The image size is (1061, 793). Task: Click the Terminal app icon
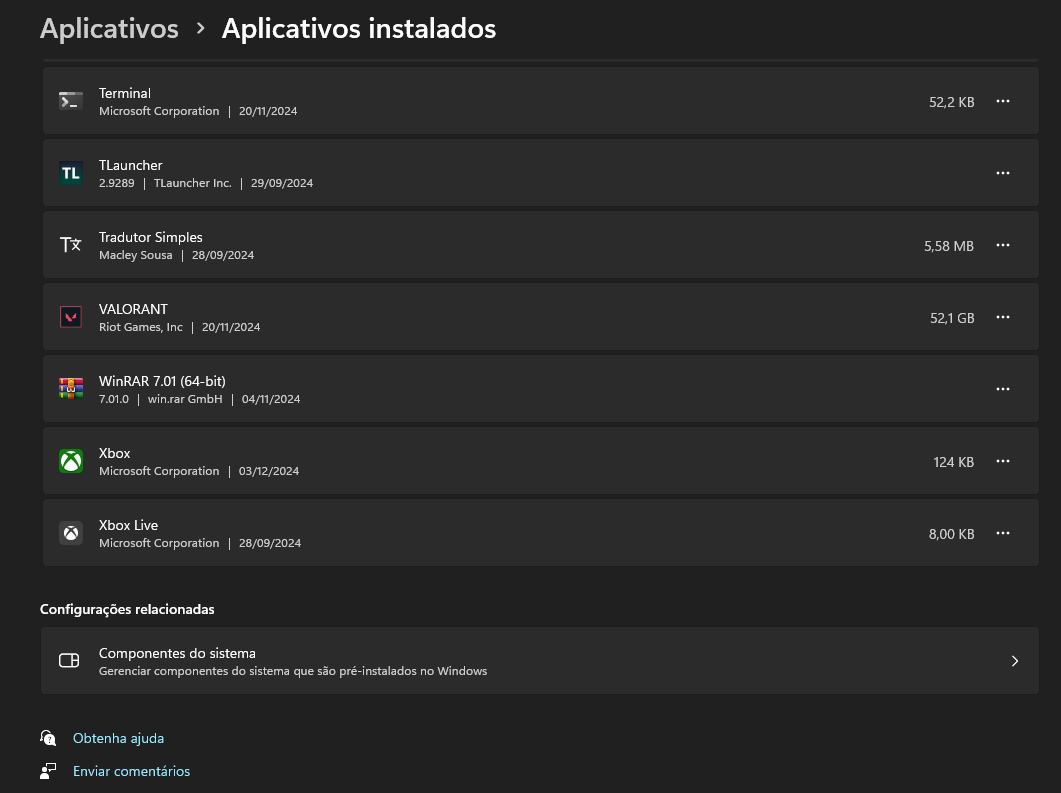tap(70, 101)
